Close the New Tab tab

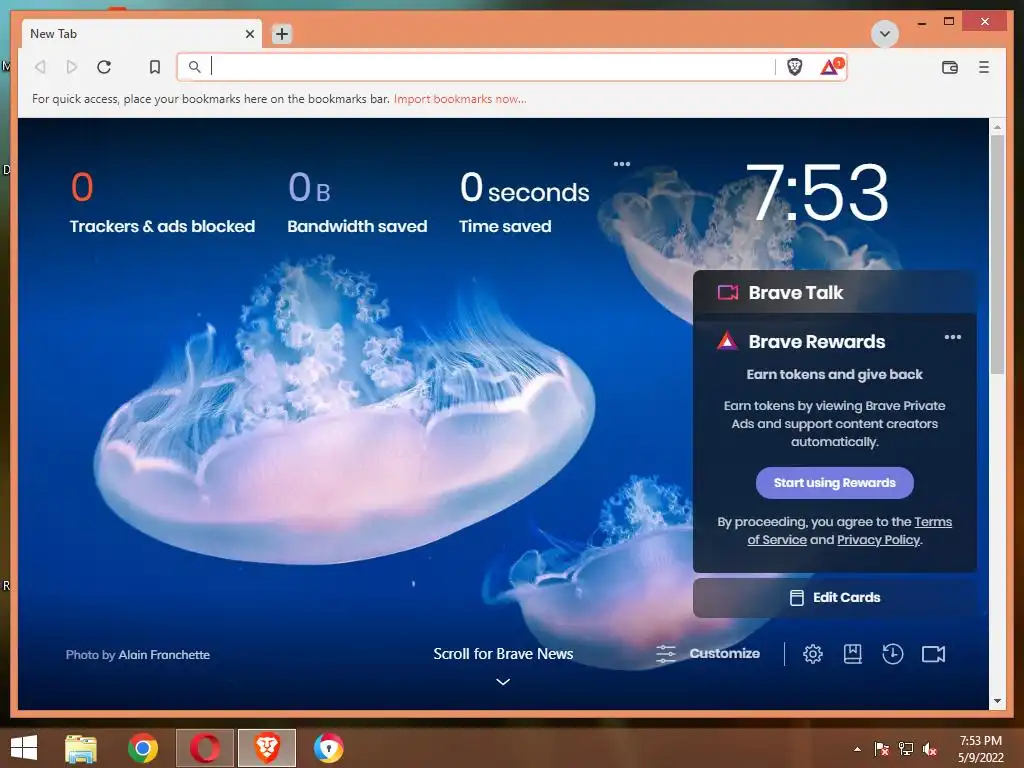click(x=249, y=34)
